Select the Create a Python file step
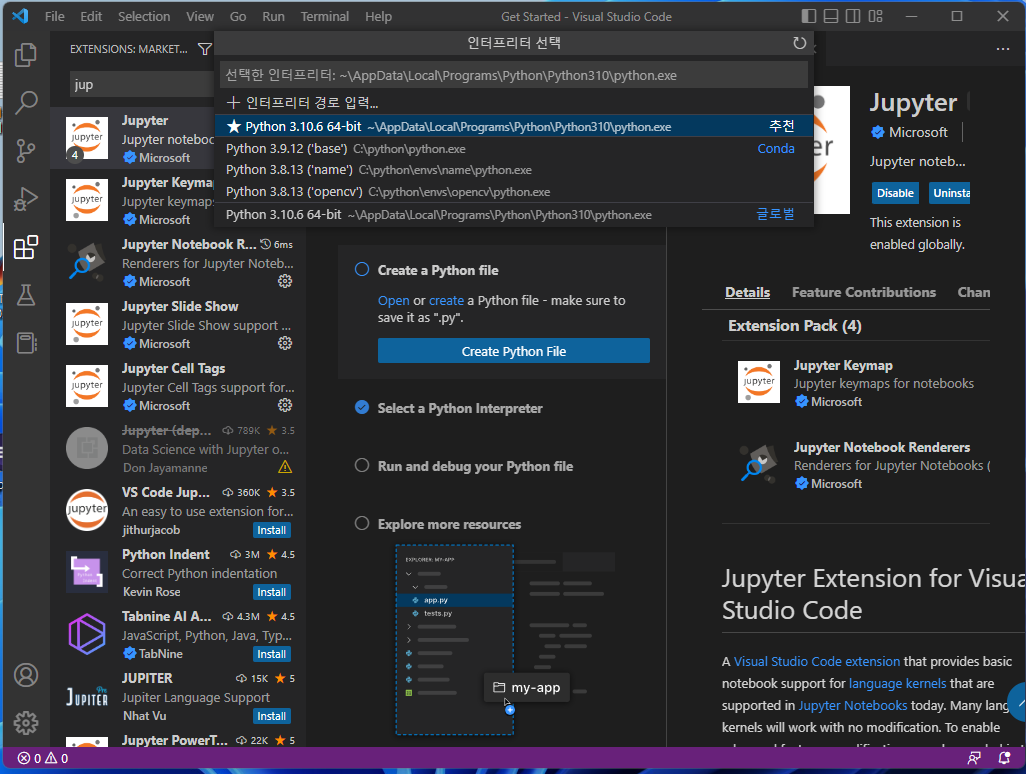1026x774 pixels. (x=437, y=270)
